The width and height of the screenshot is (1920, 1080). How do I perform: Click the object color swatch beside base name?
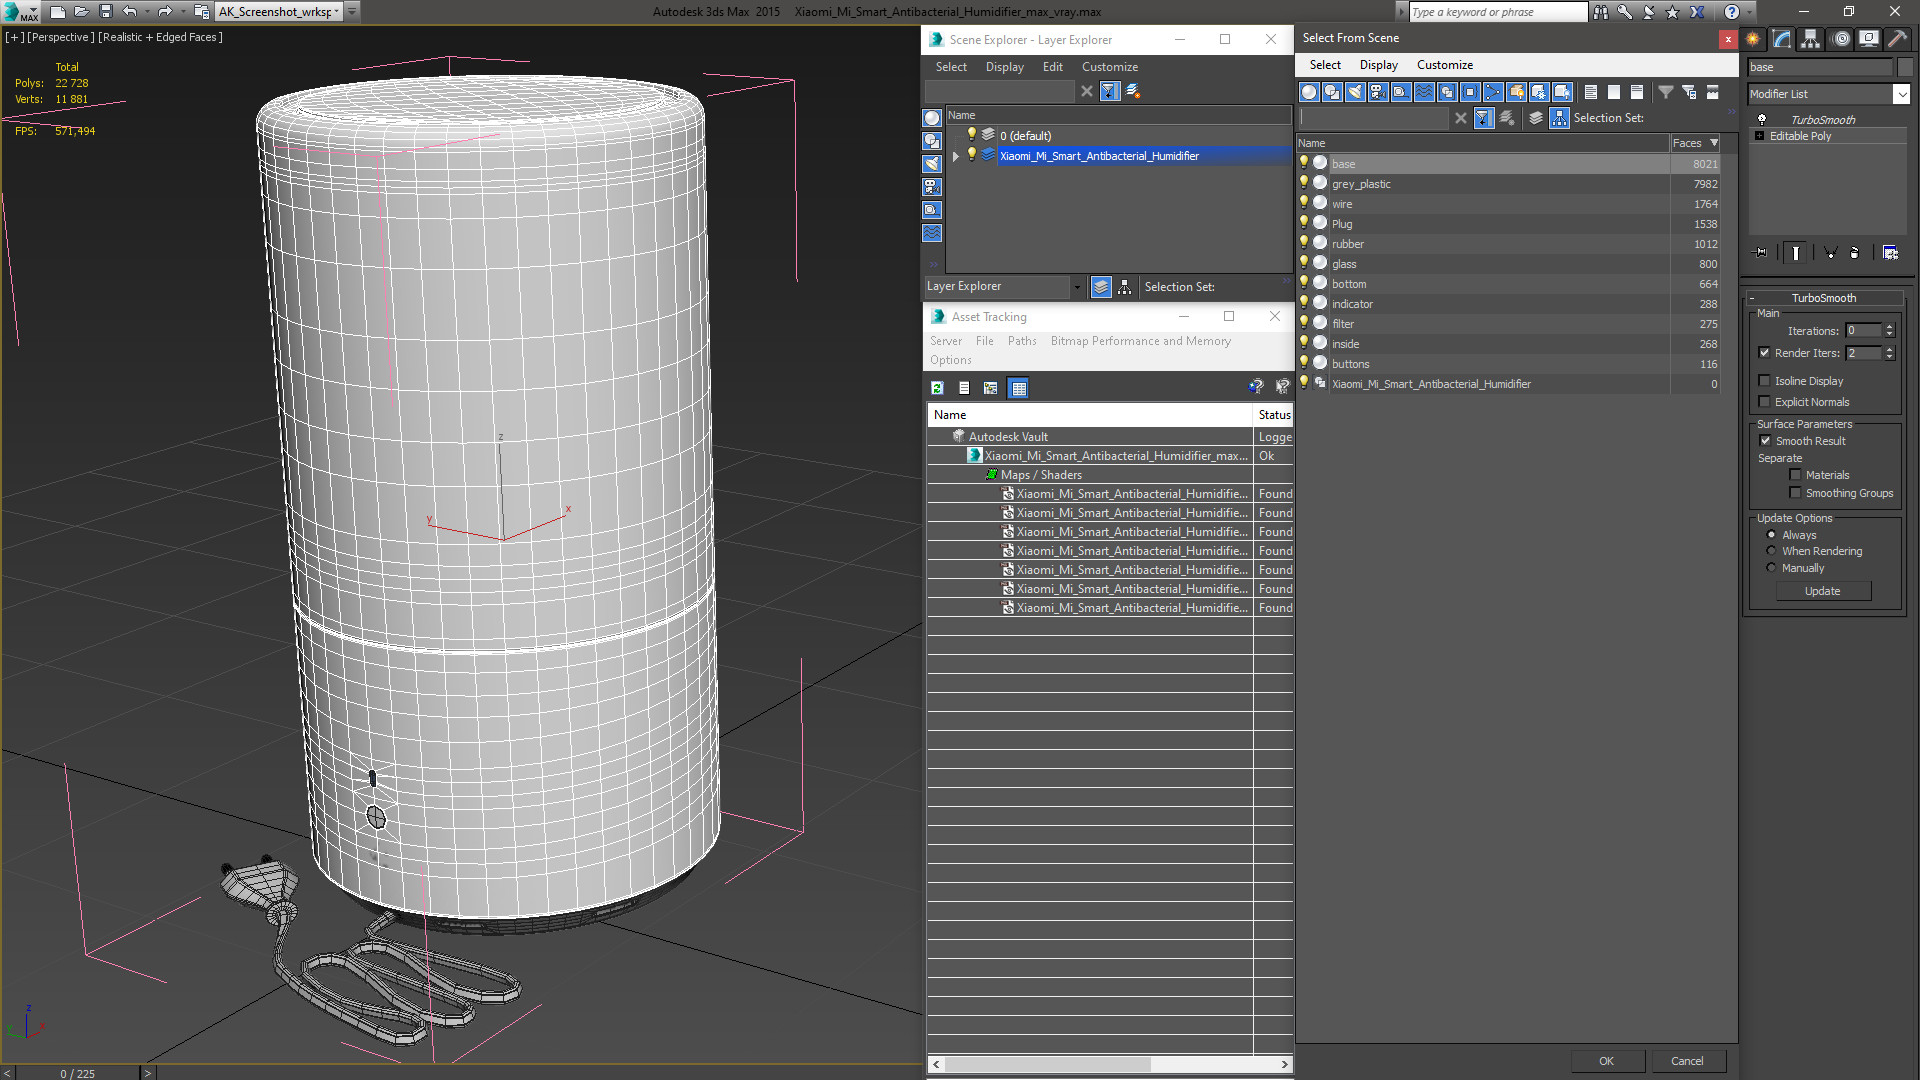[x=1904, y=67]
